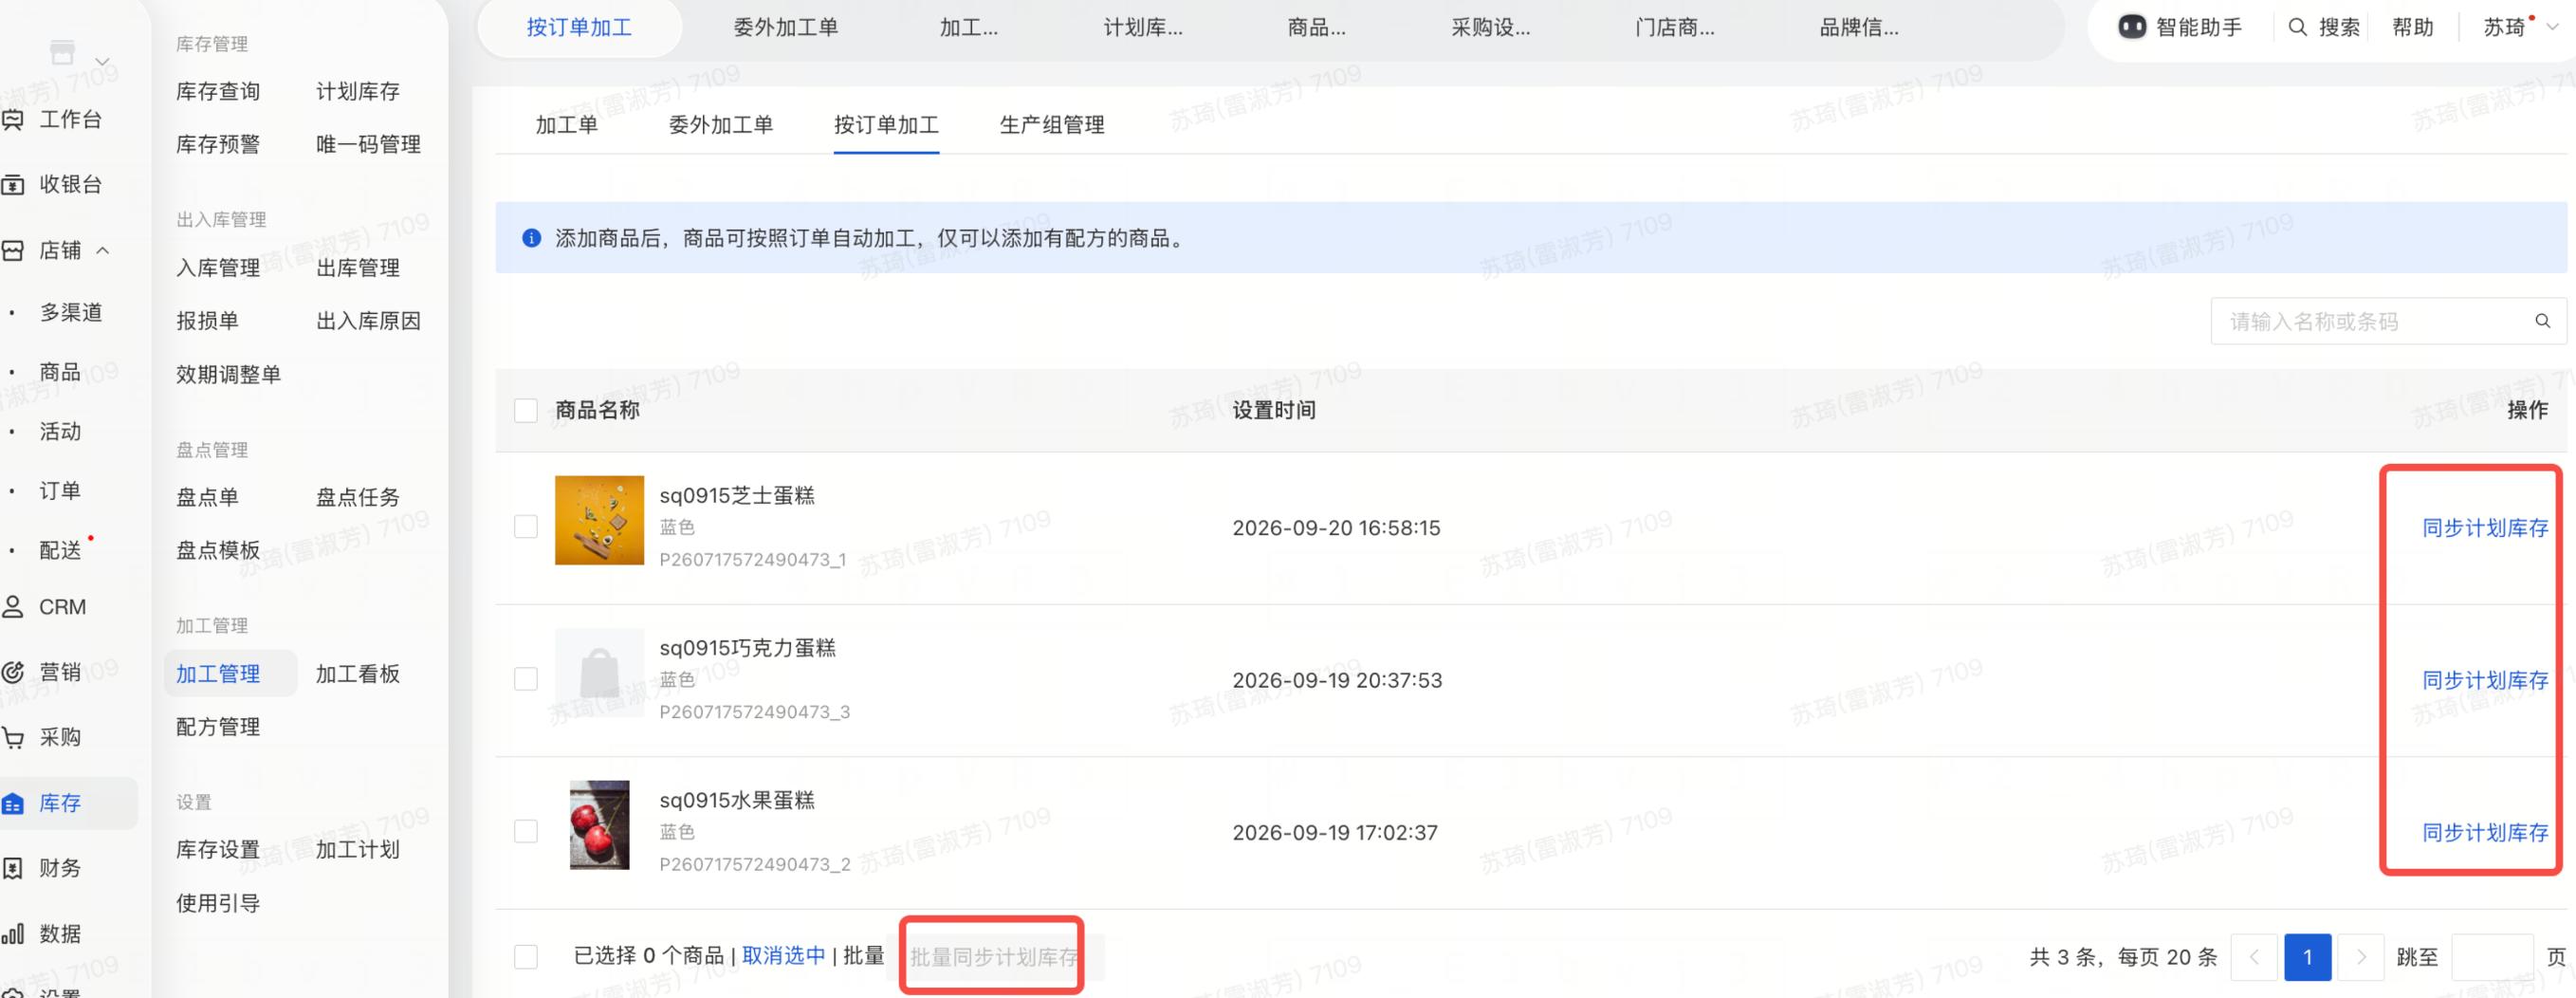Viewport: 2576px width, 998px height.
Task: Click the 帮助 help link
Action: coord(2412,28)
